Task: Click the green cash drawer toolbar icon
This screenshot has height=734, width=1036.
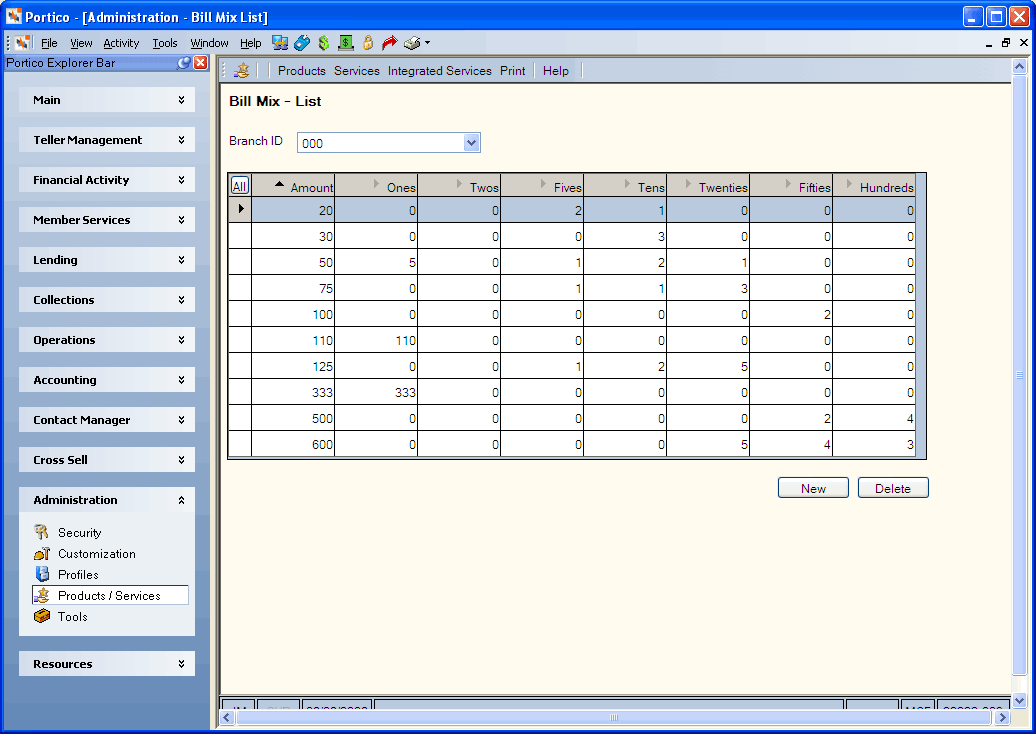Action: [x=346, y=43]
